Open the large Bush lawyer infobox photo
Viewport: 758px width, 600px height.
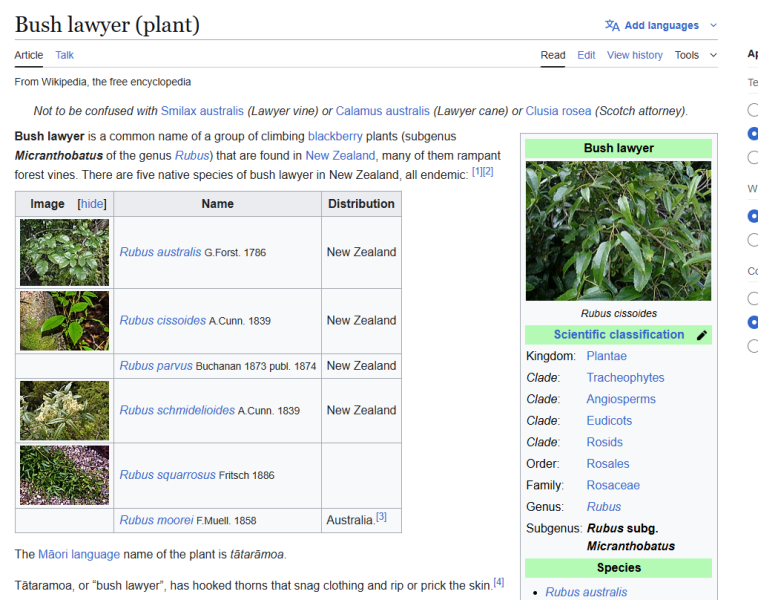coord(618,231)
